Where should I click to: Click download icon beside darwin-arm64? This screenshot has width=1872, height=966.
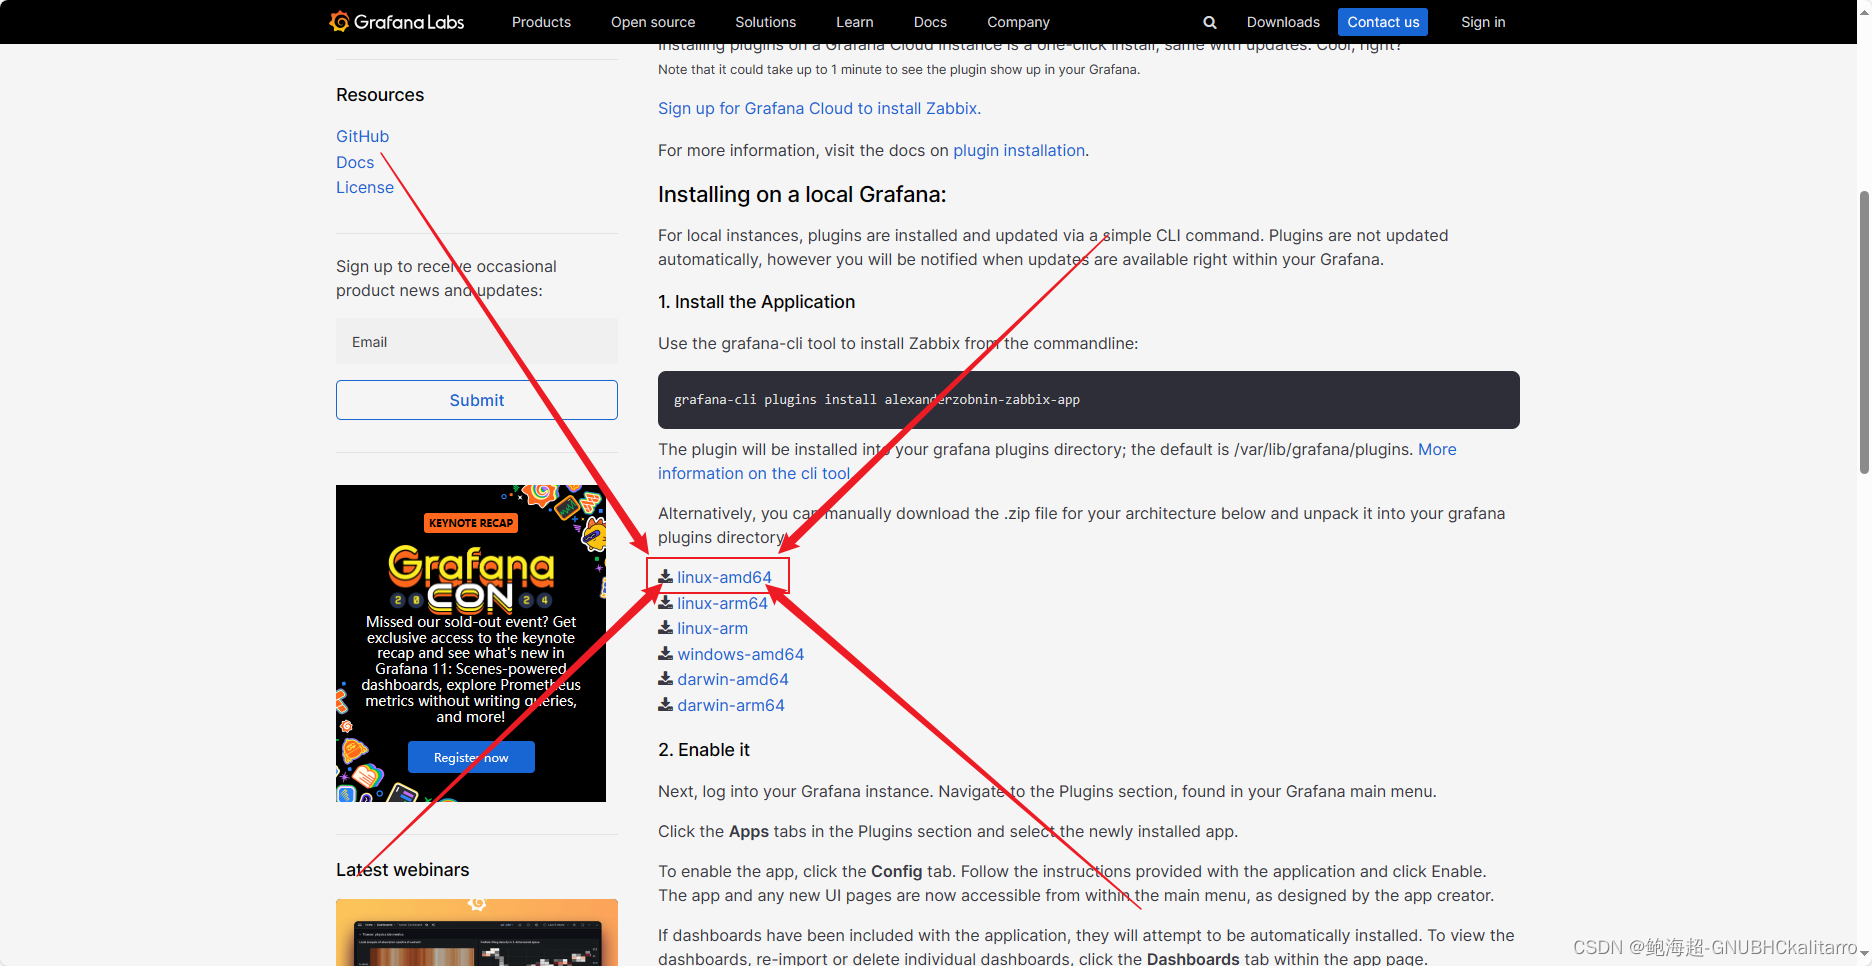click(665, 705)
